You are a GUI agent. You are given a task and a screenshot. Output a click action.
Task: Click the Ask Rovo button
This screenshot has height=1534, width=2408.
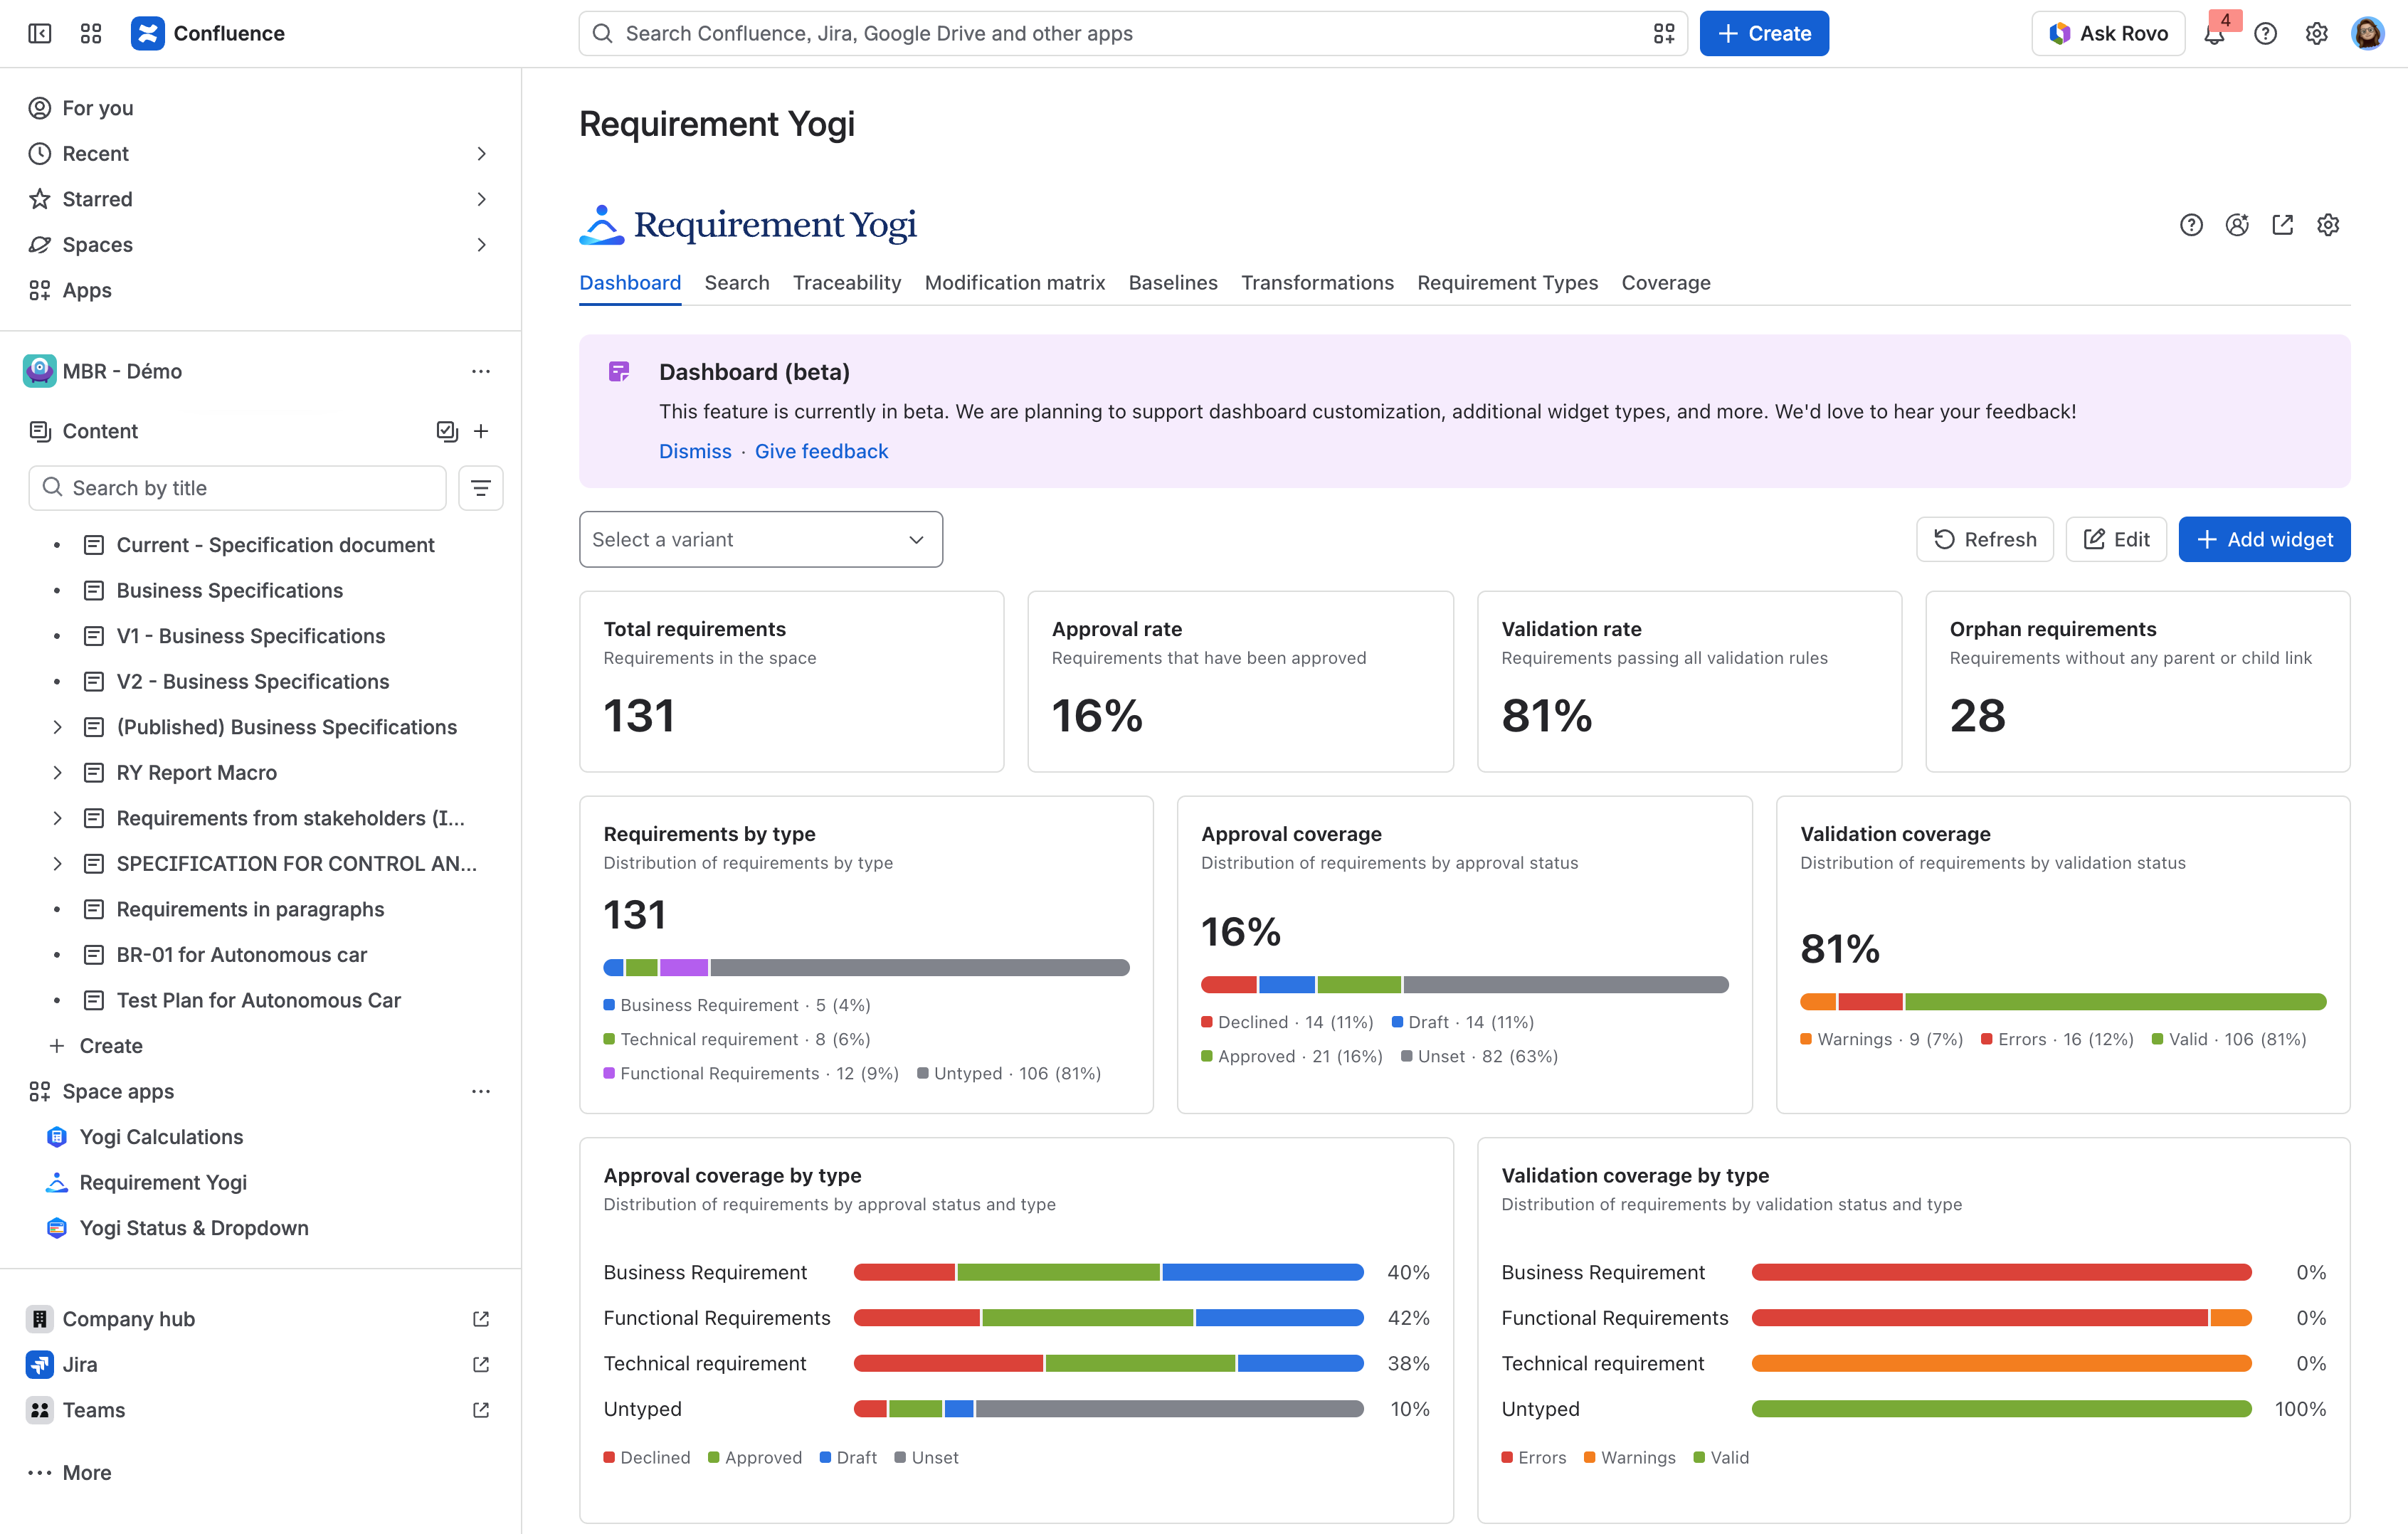(2108, 33)
